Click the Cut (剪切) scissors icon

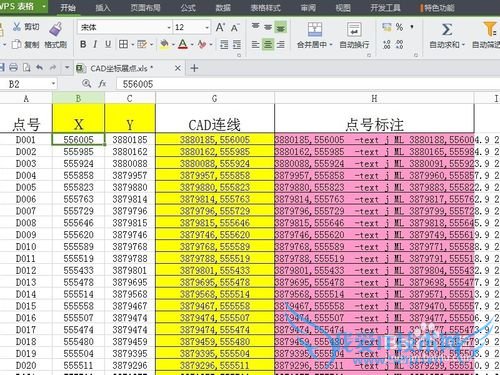click(17, 27)
